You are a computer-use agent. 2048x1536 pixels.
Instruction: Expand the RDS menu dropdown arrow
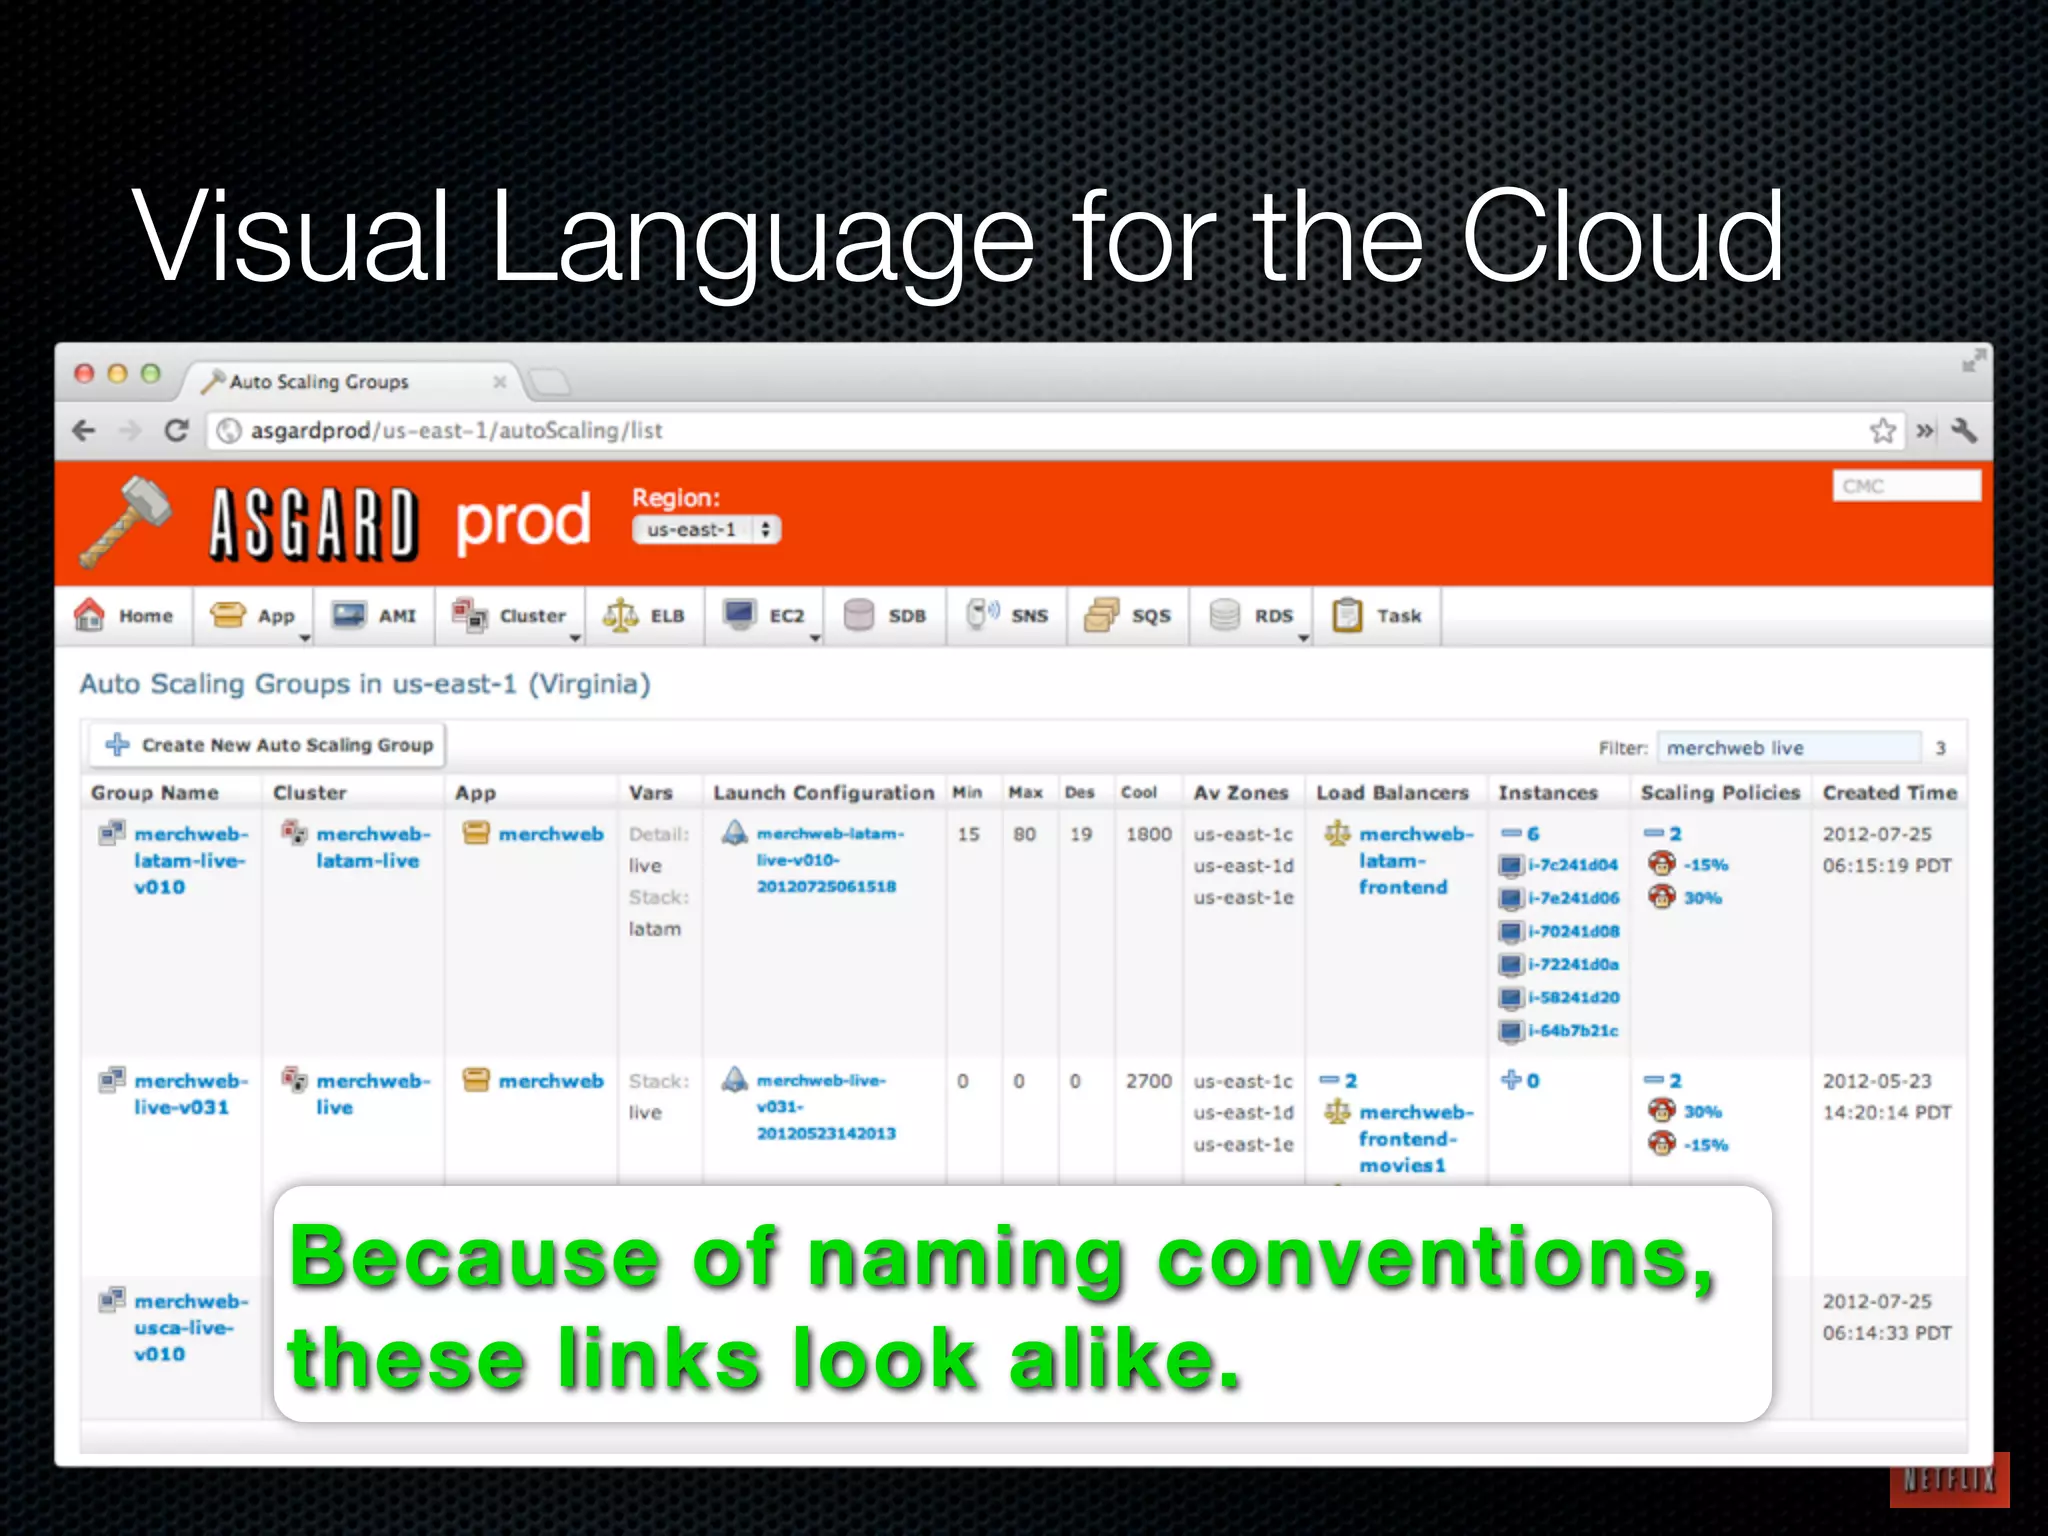[1304, 638]
